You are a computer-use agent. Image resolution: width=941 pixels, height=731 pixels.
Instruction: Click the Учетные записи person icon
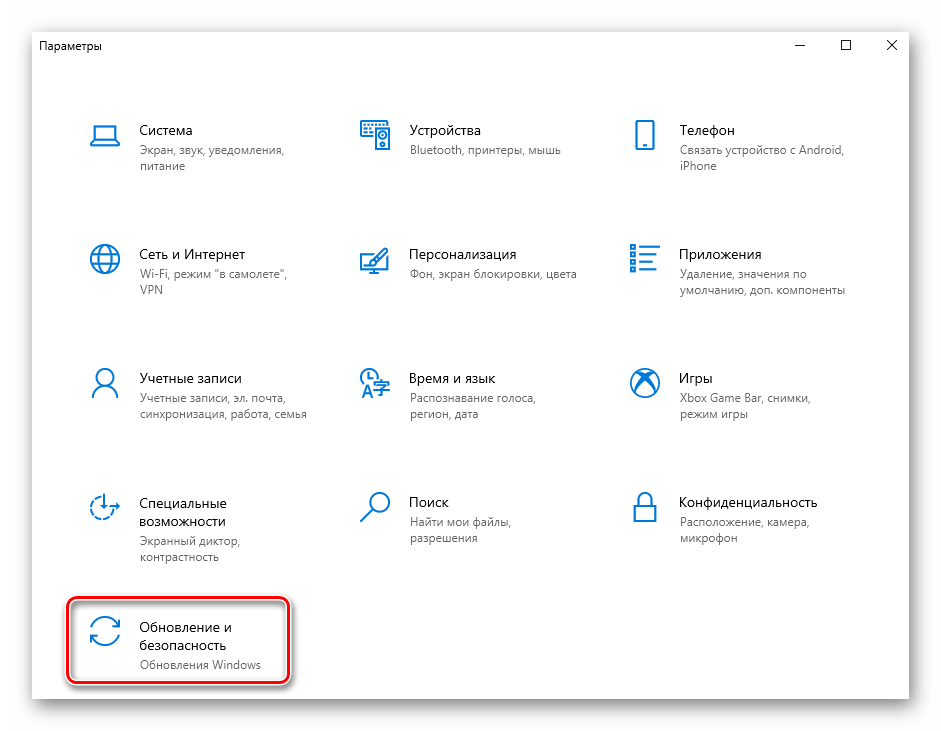tap(105, 383)
